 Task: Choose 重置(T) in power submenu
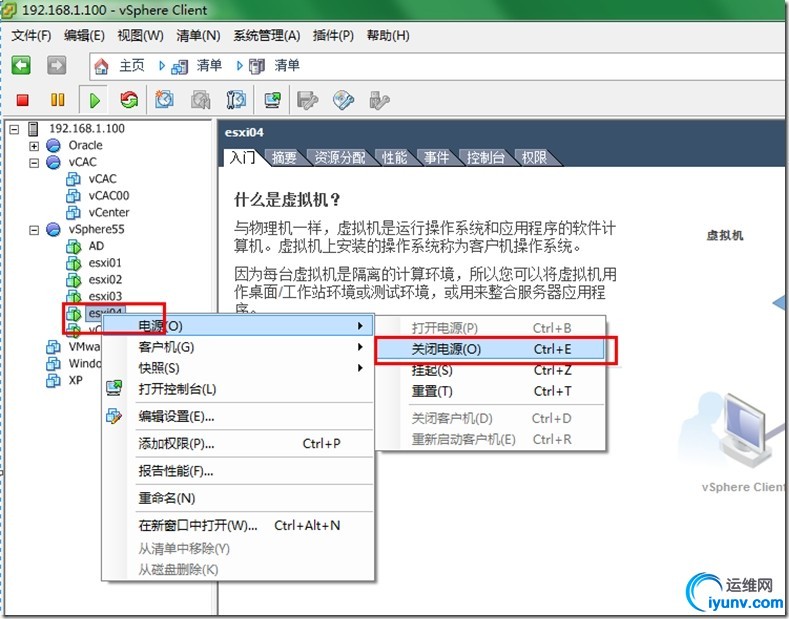(x=490, y=391)
